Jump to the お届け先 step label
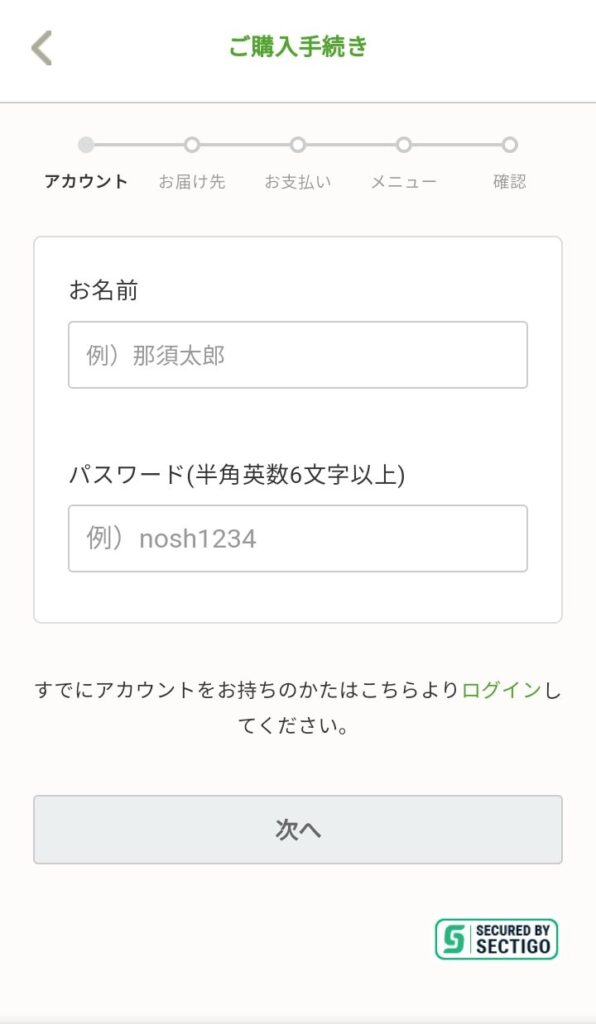The height and width of the screenshot is (1024, 596). point(192,182)
